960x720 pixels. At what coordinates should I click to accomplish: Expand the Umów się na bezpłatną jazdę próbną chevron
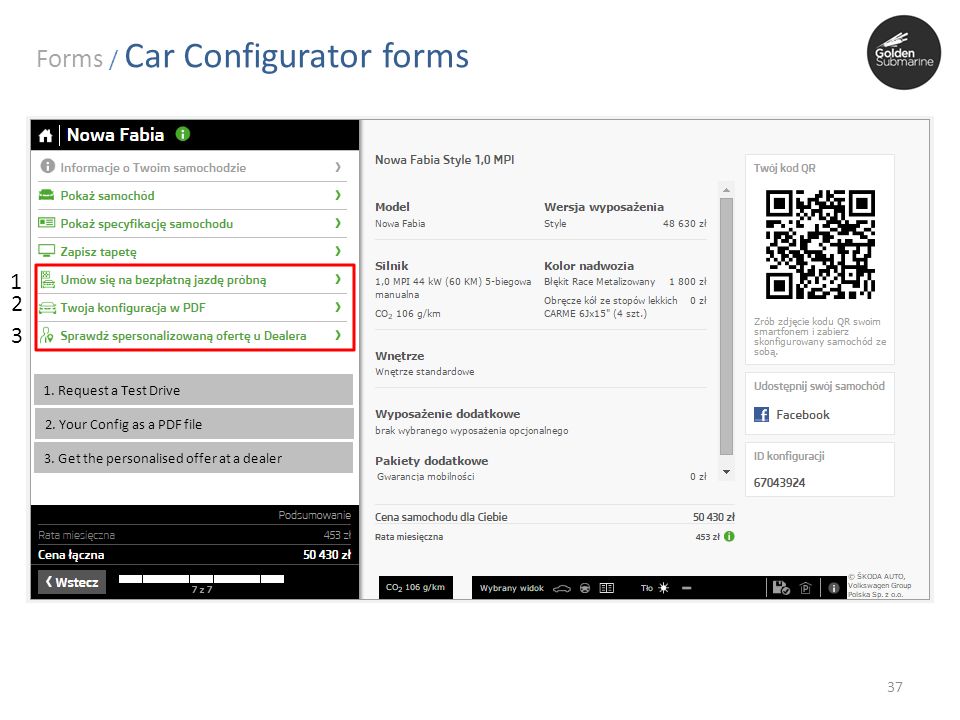click(338, 279)
